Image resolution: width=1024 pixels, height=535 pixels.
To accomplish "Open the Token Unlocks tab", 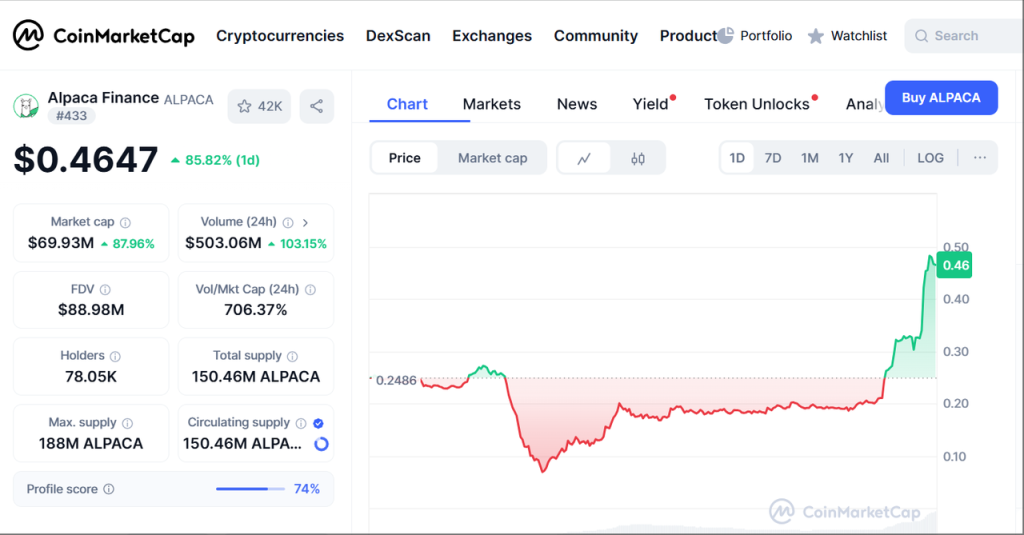I will pyautogui.click(x=757, y=104).
